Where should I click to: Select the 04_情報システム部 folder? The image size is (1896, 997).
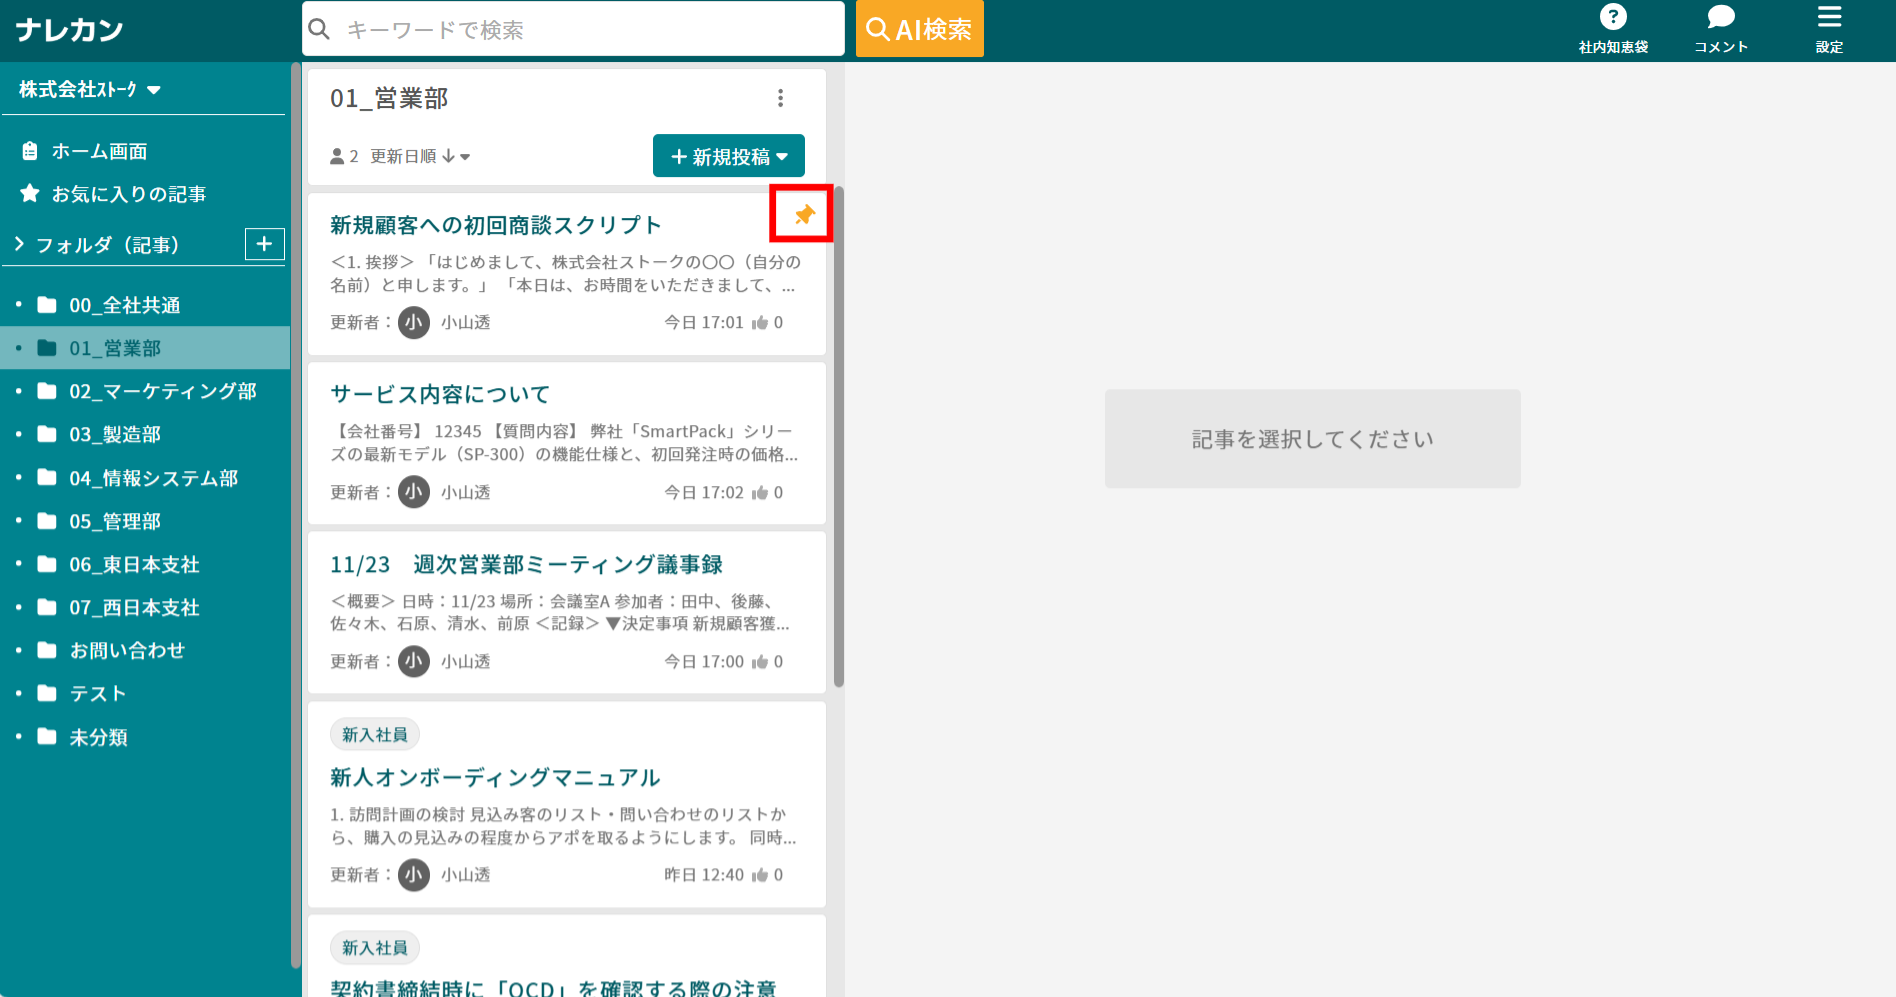tap(153, 478)
